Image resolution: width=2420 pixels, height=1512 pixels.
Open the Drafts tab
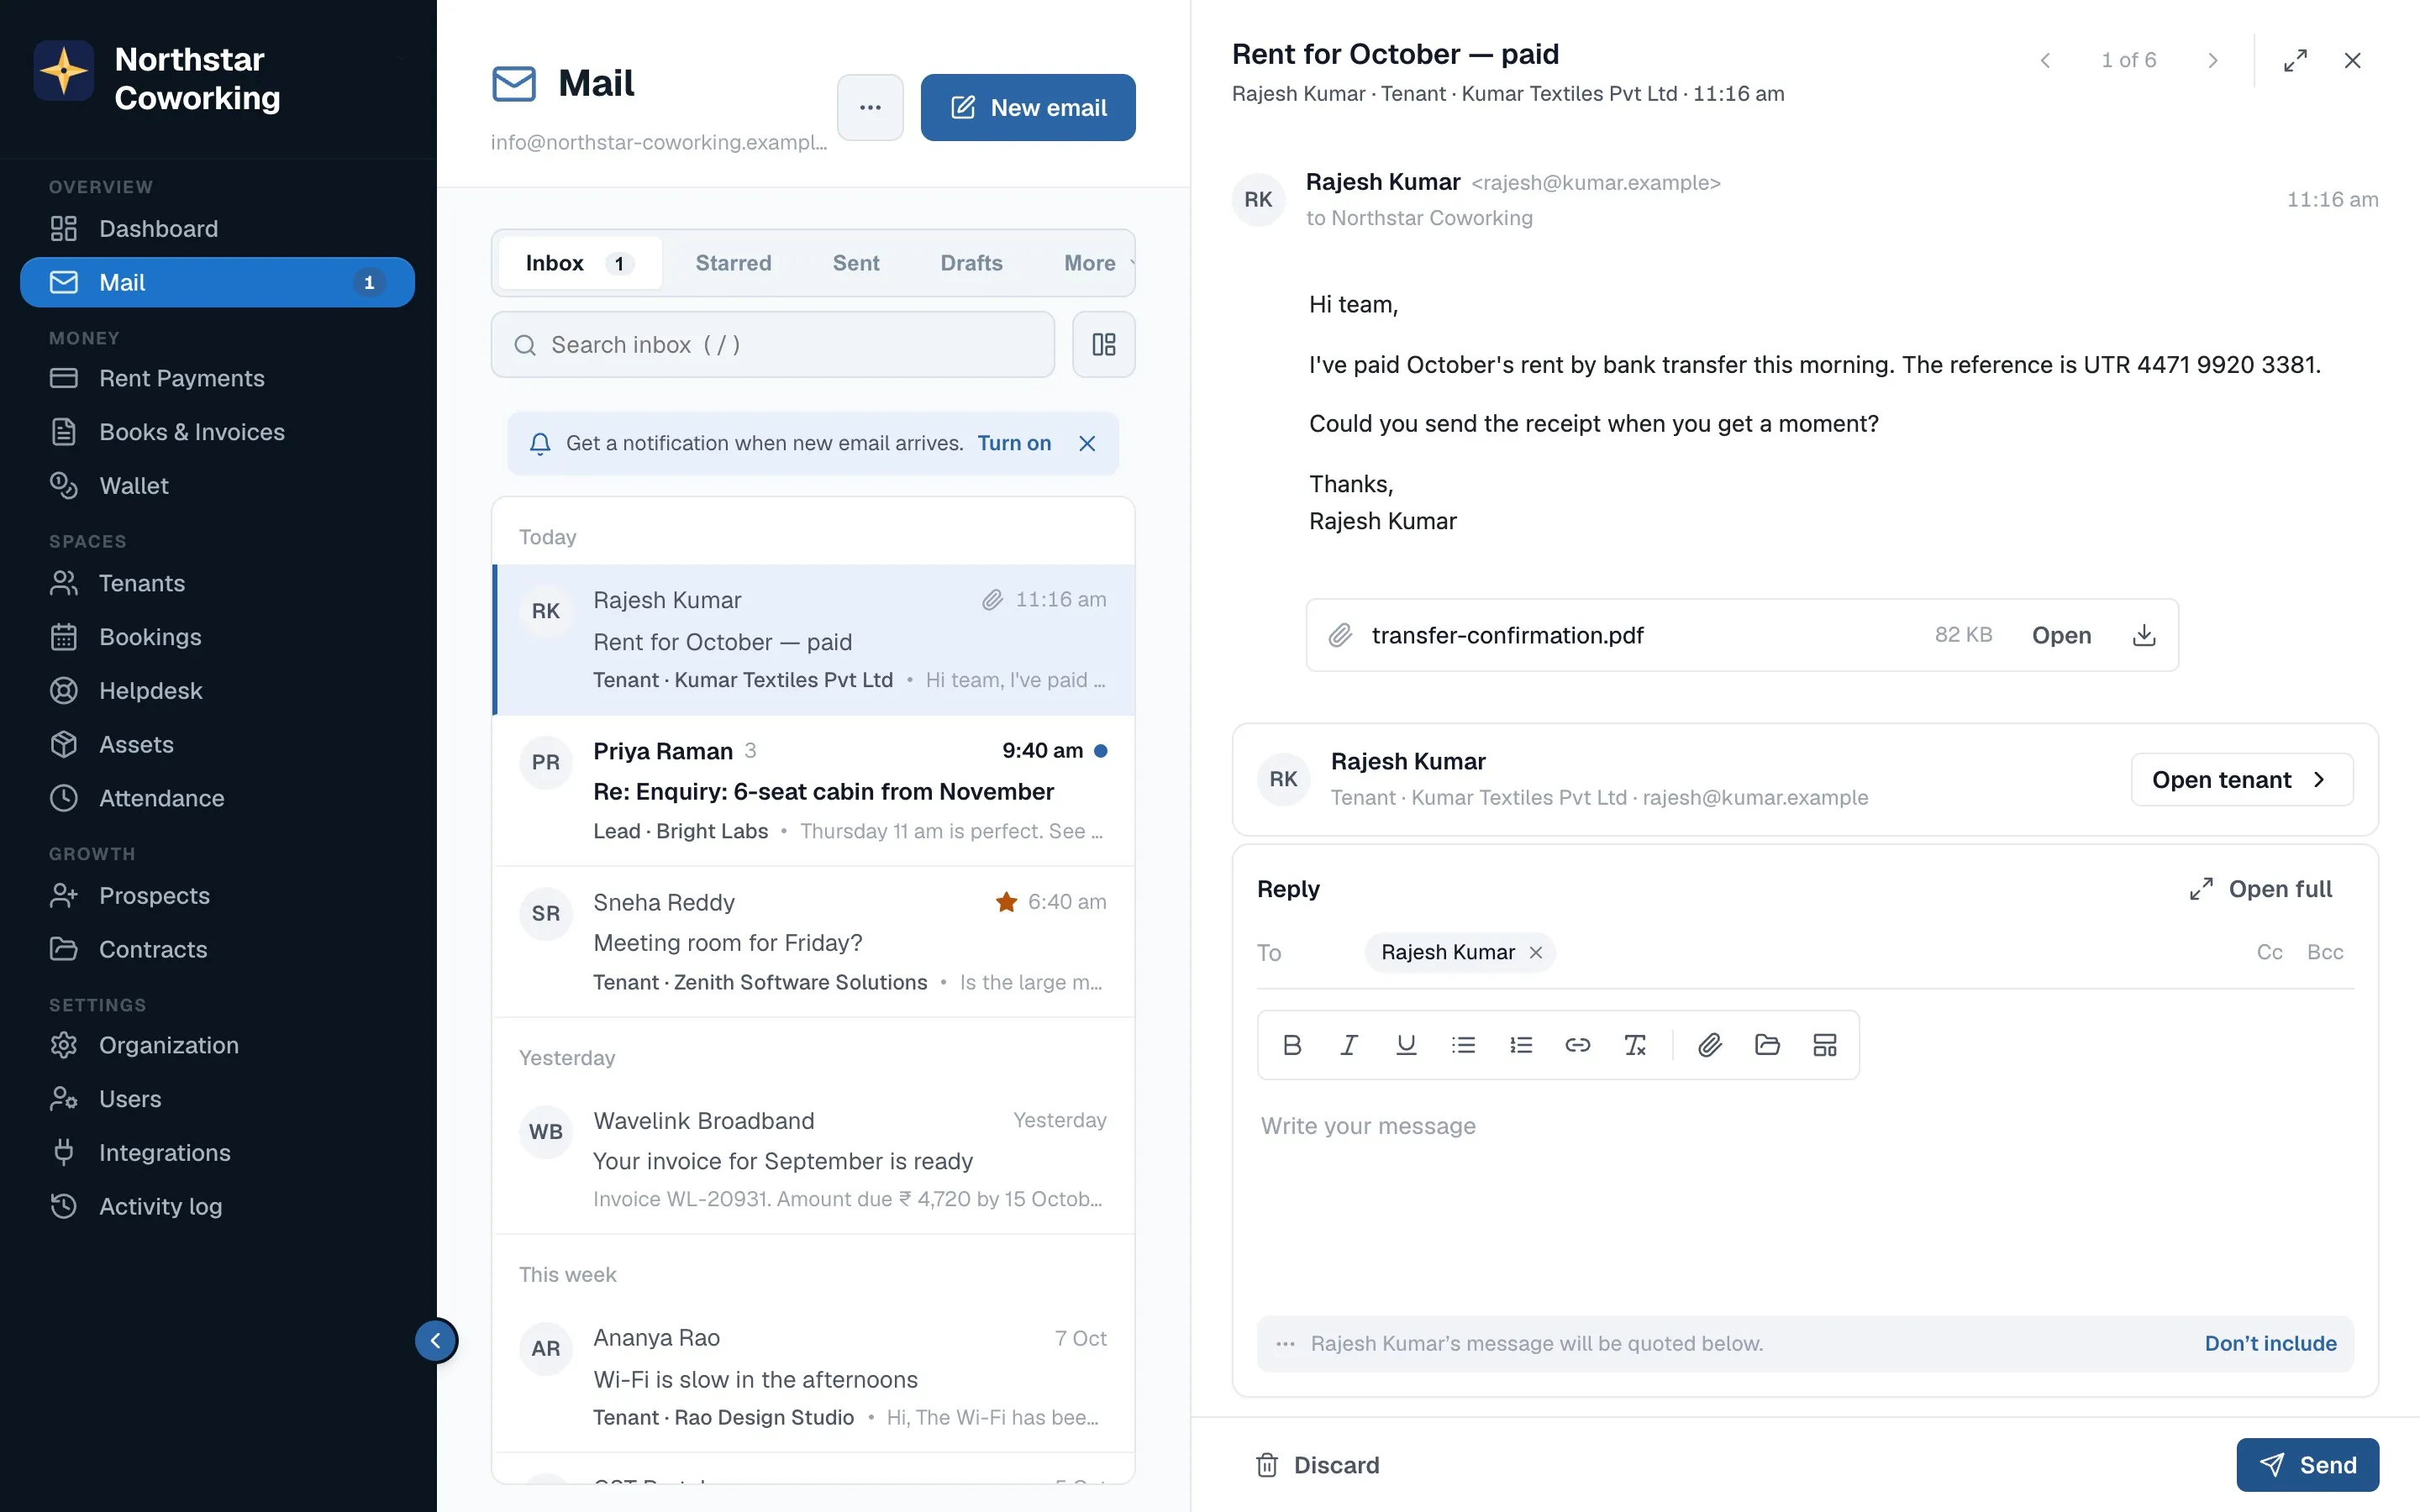tap(971, 263)
